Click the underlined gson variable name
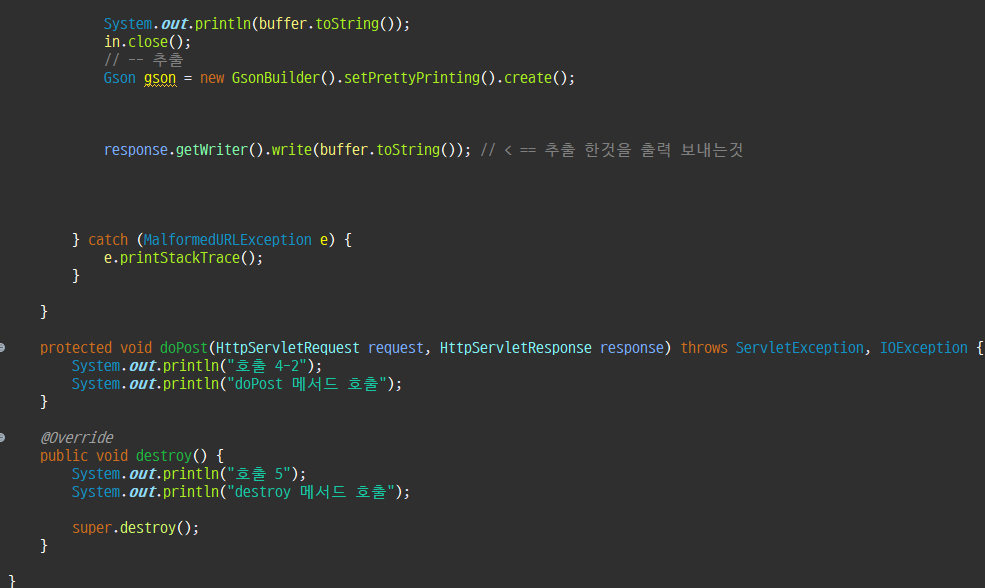The height and width of the screenshot is (588, 985). click(160, 79)
